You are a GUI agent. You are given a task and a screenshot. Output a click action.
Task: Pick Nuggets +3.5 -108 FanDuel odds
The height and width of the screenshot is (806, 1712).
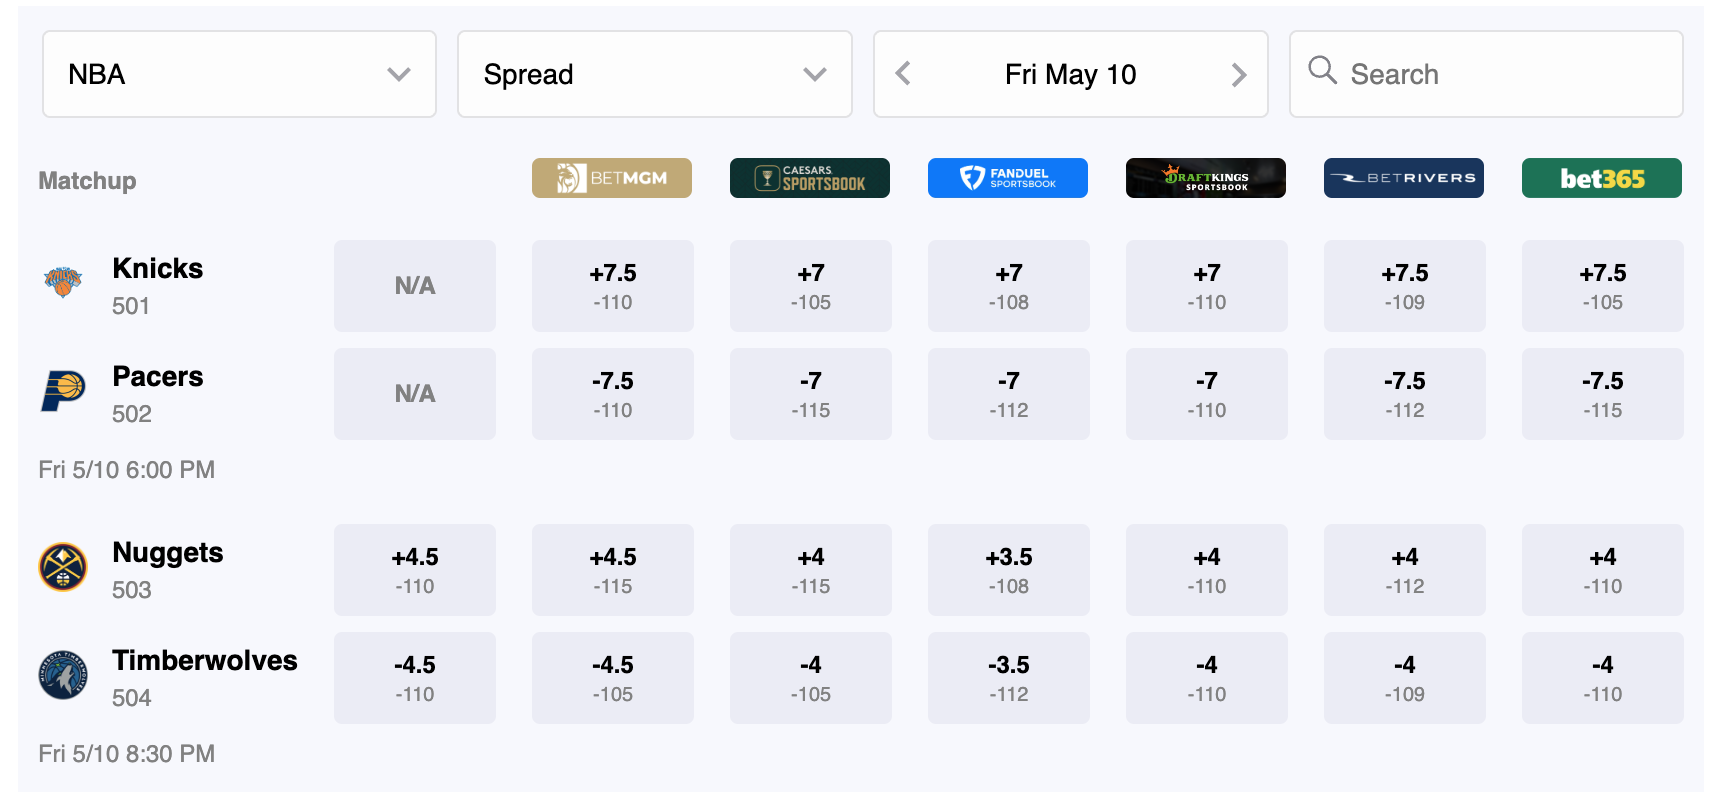point(1009,570)
